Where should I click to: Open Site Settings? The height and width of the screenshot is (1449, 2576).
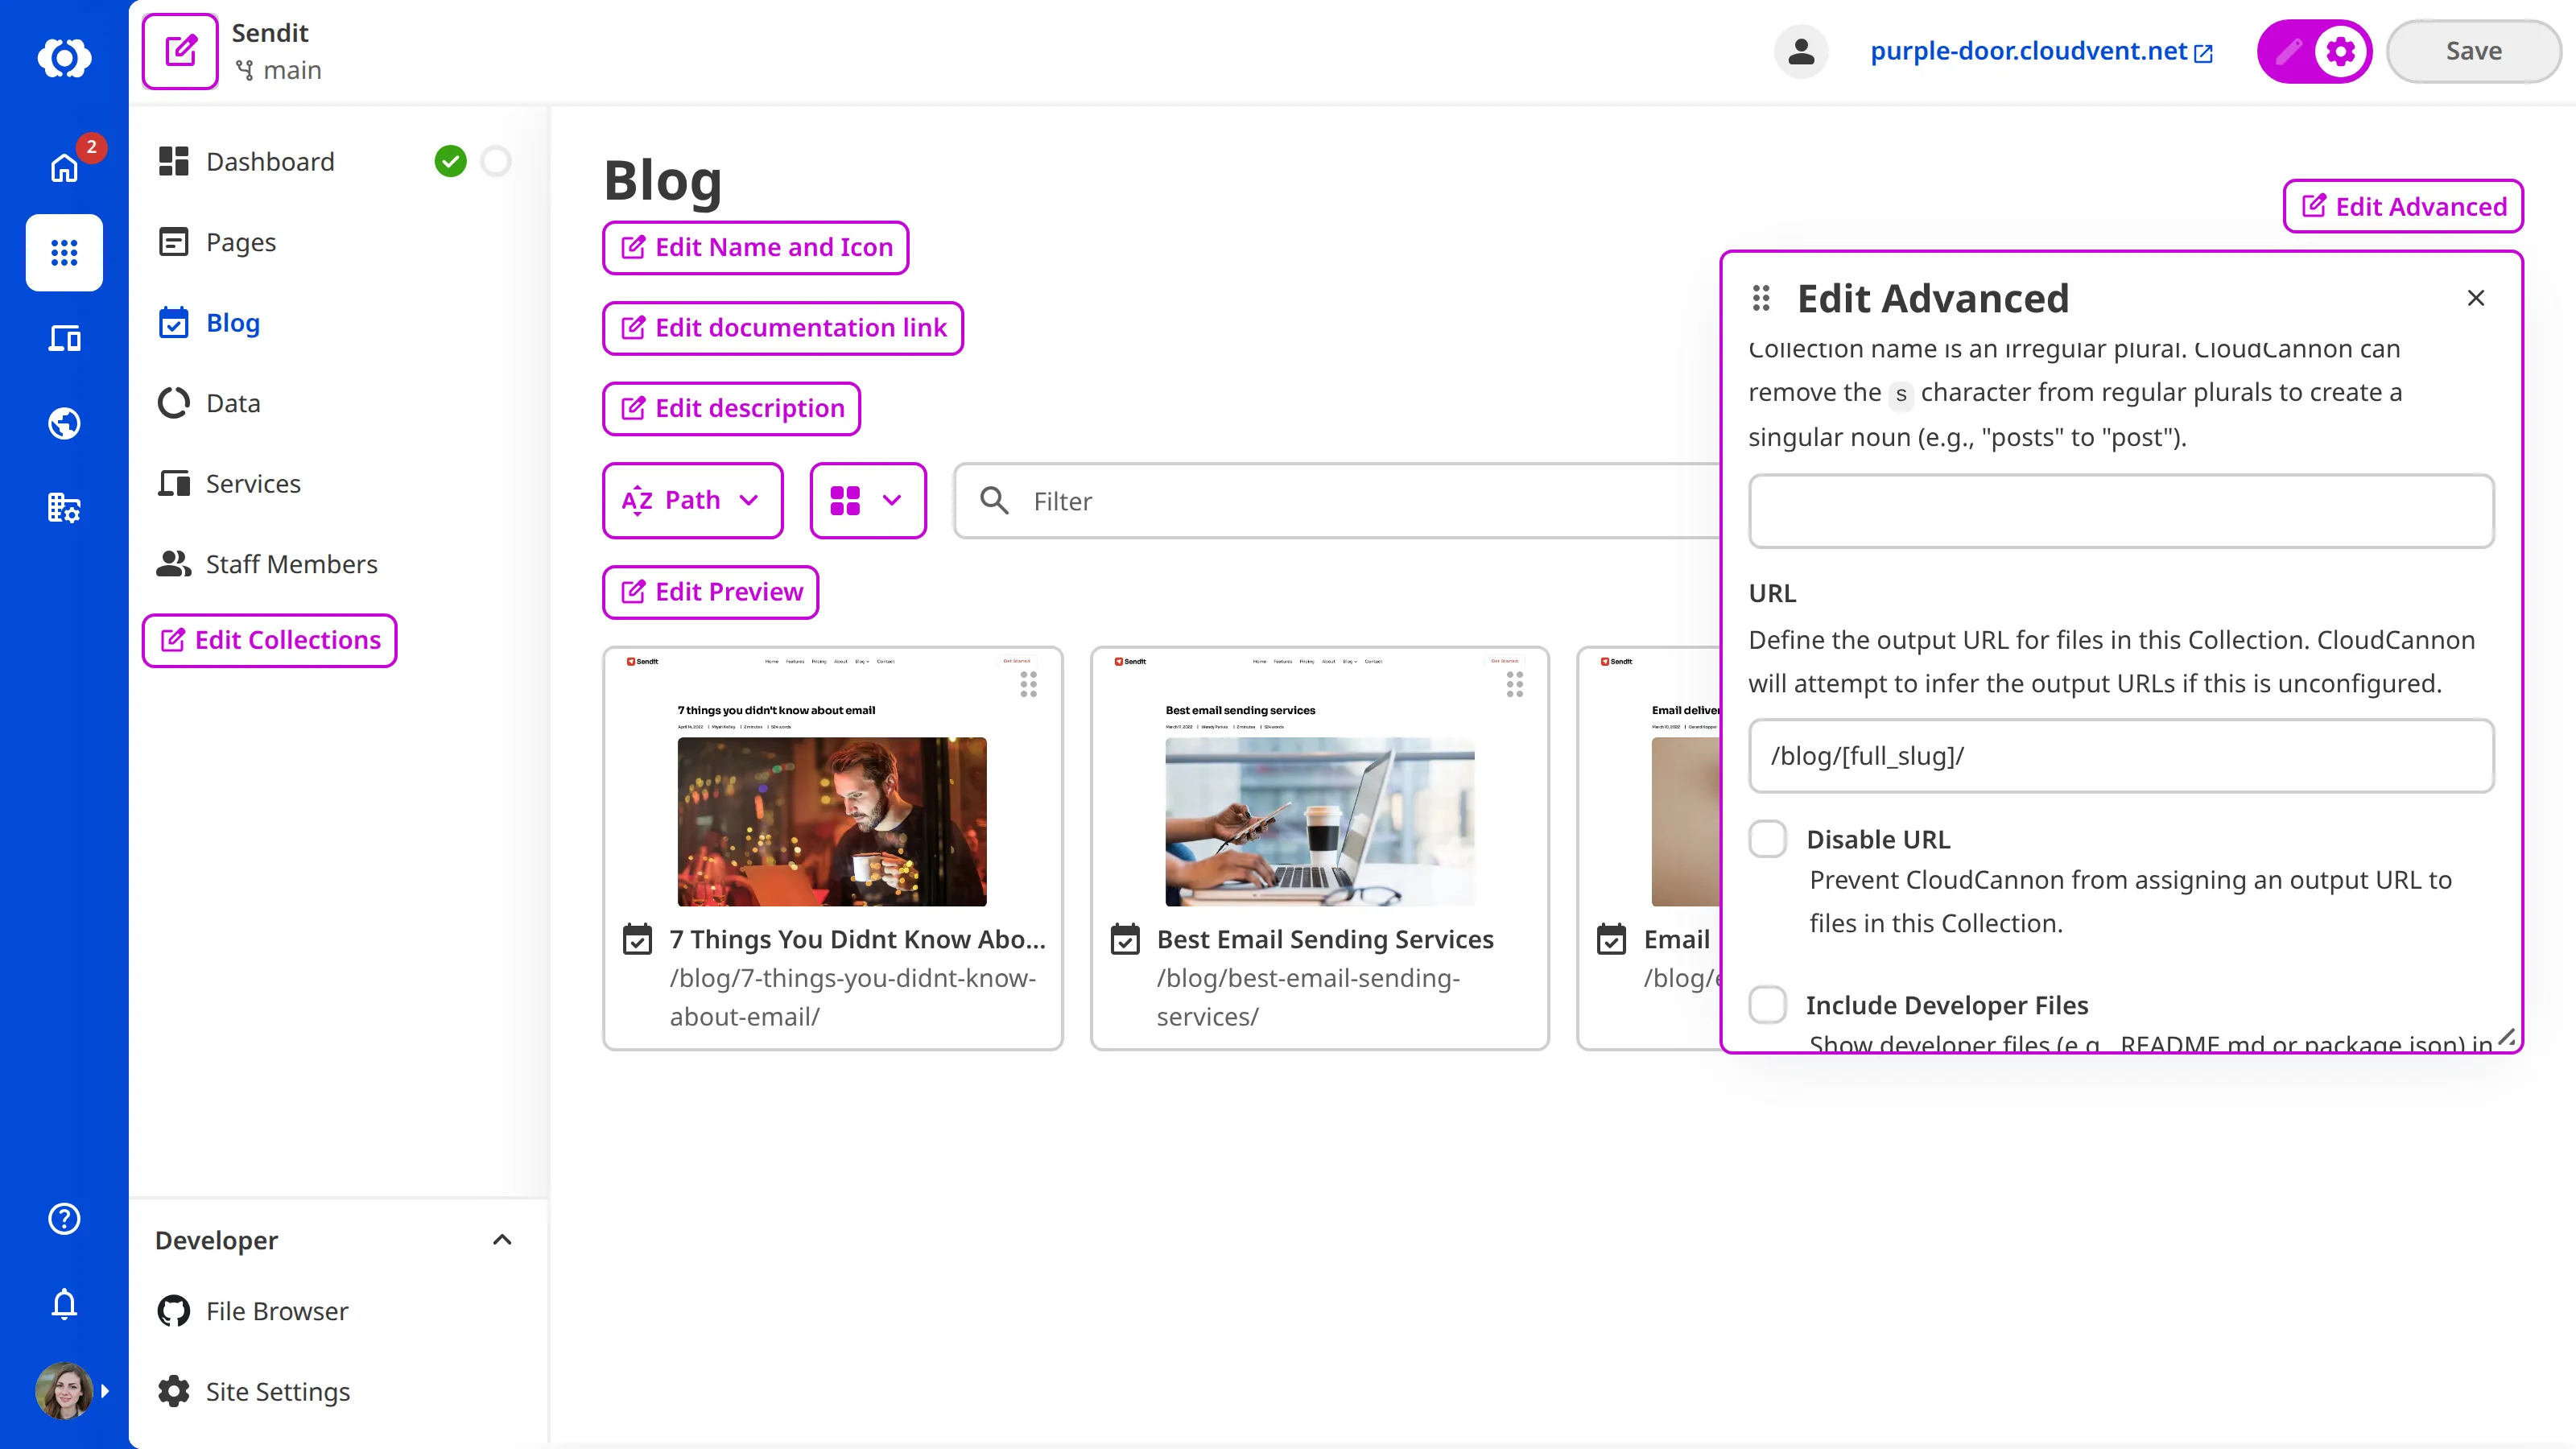pos(277,1391)
